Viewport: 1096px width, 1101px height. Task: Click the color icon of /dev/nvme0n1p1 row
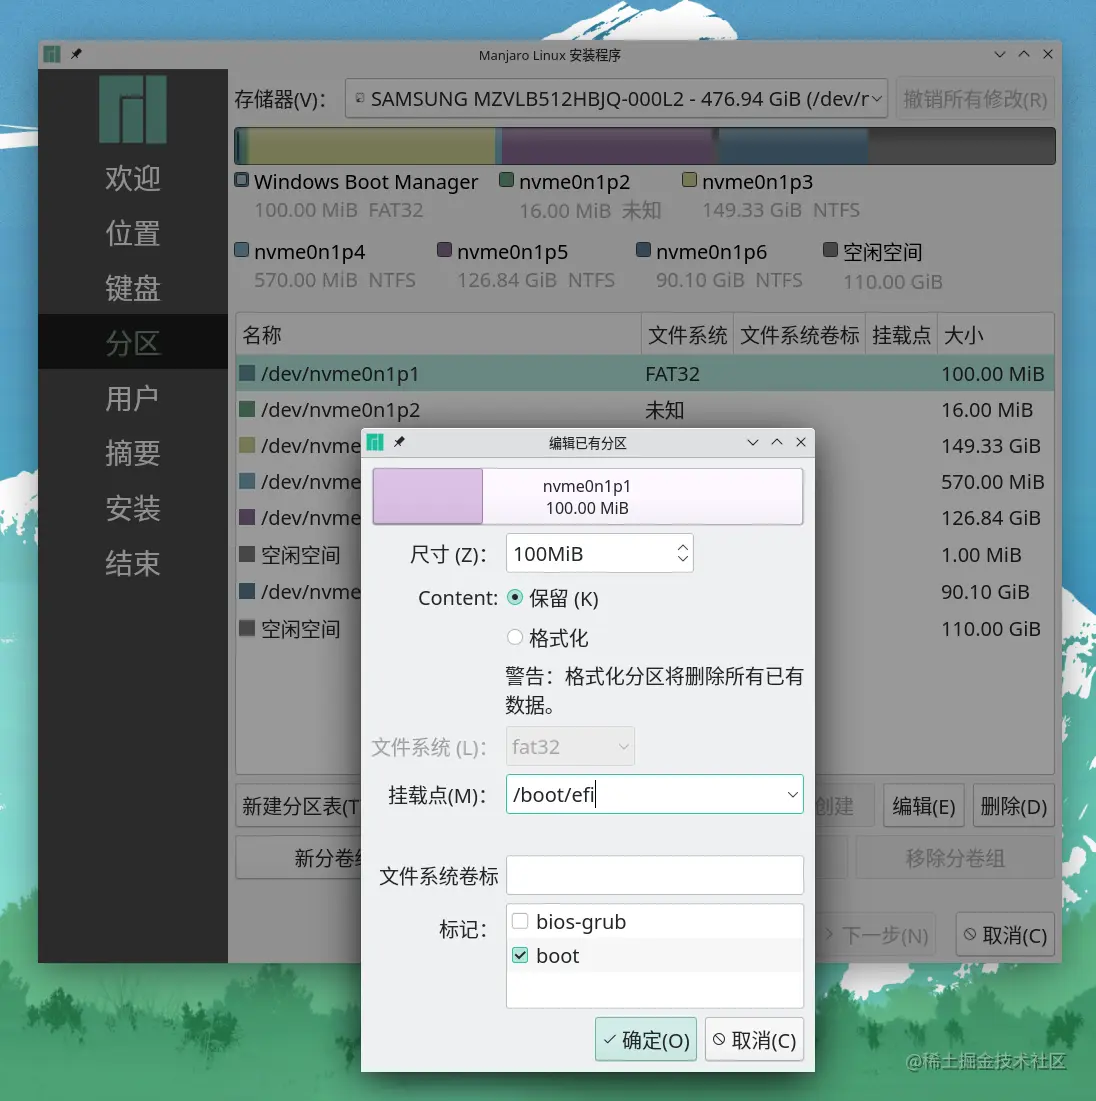247,373
